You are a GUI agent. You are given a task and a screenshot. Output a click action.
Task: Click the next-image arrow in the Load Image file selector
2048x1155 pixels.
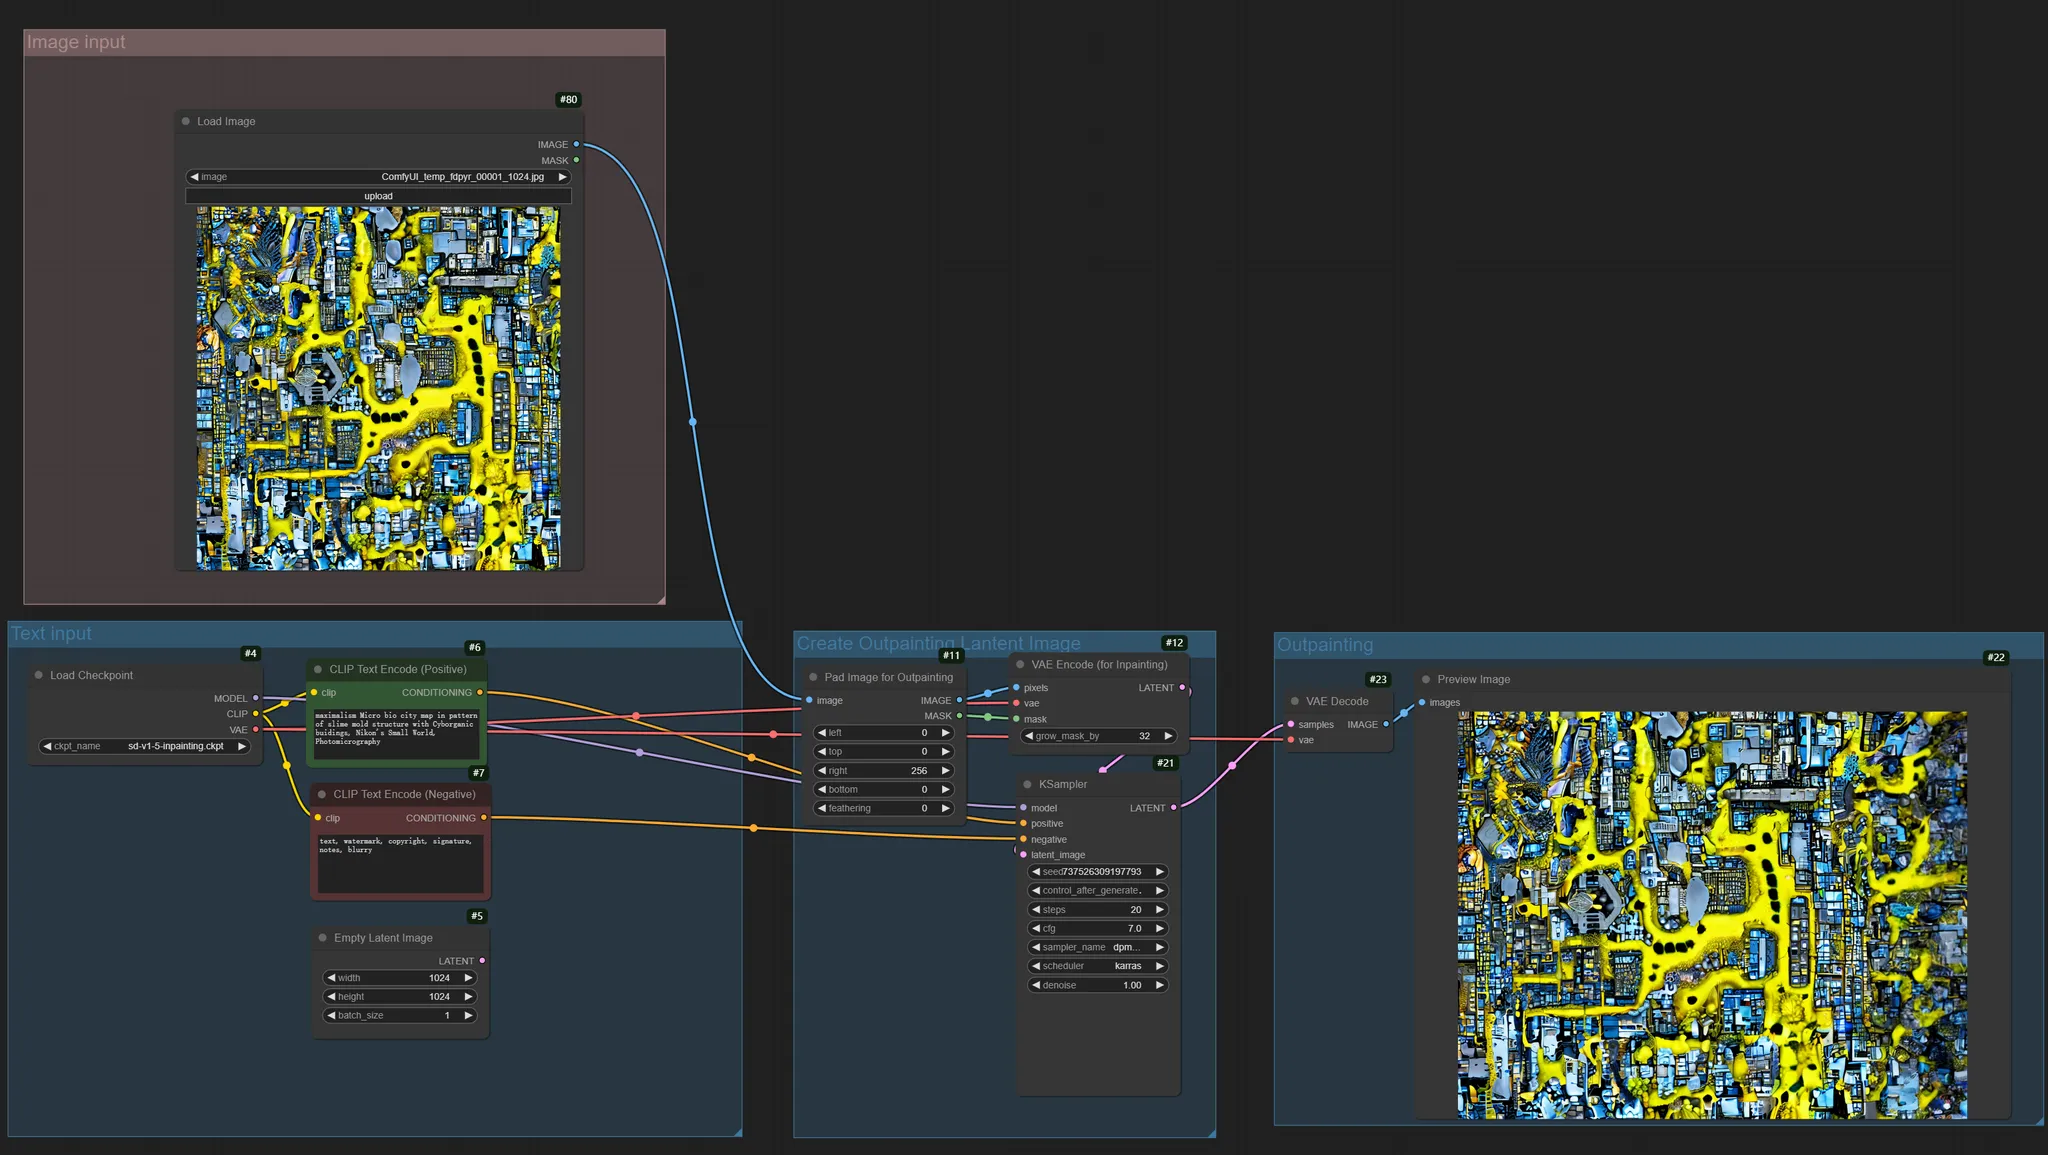[562, 177]
